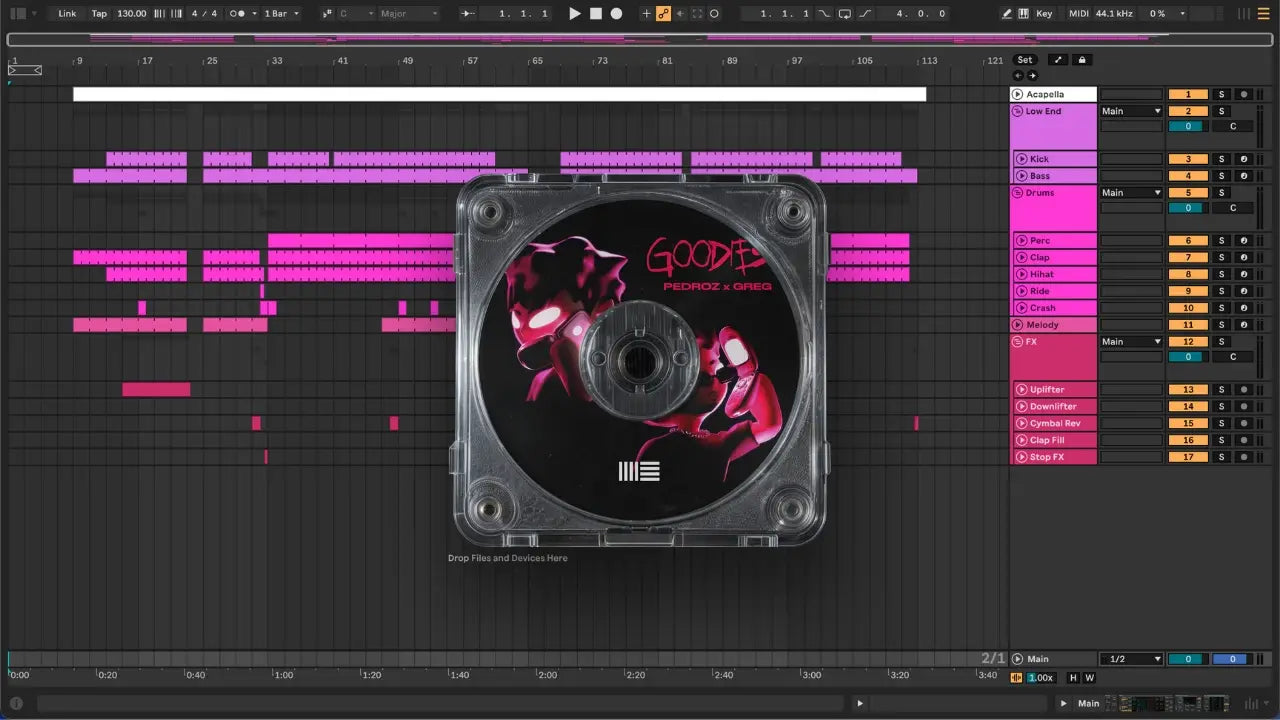
Task: Click the Link button
Action: [x=67, y=14]
